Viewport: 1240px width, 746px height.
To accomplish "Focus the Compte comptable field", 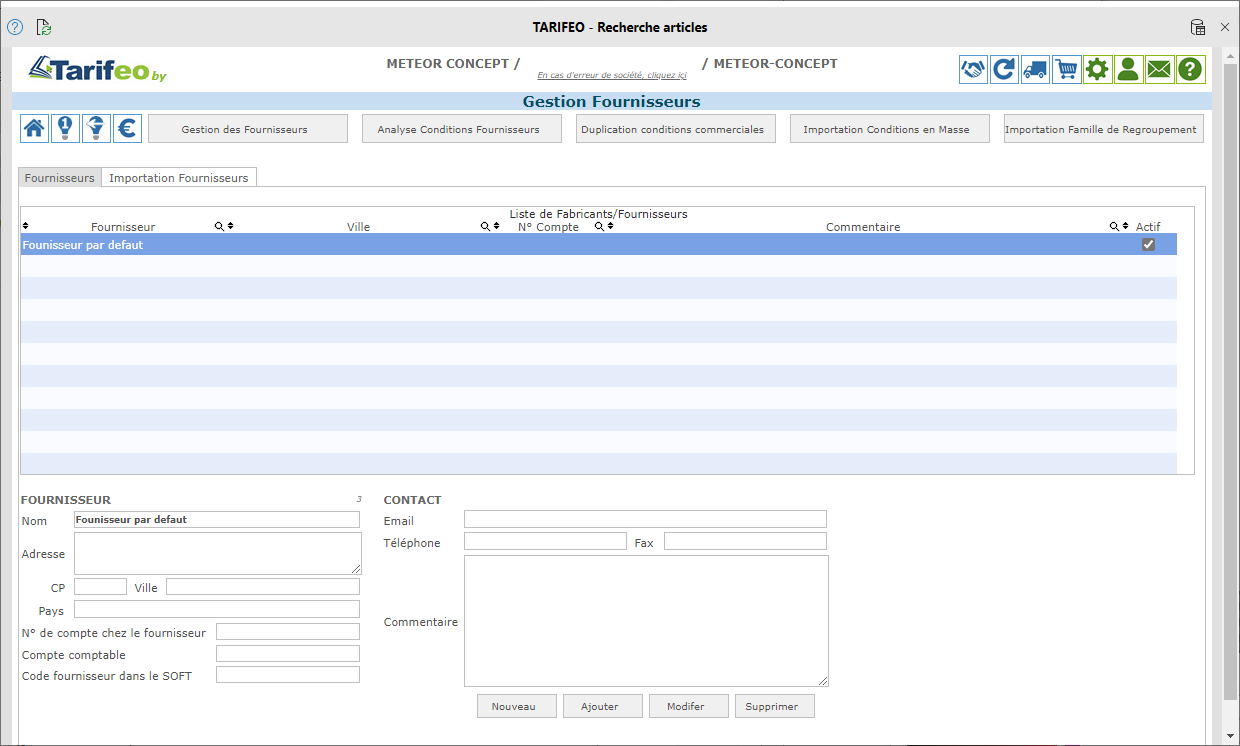I will 288,653.
